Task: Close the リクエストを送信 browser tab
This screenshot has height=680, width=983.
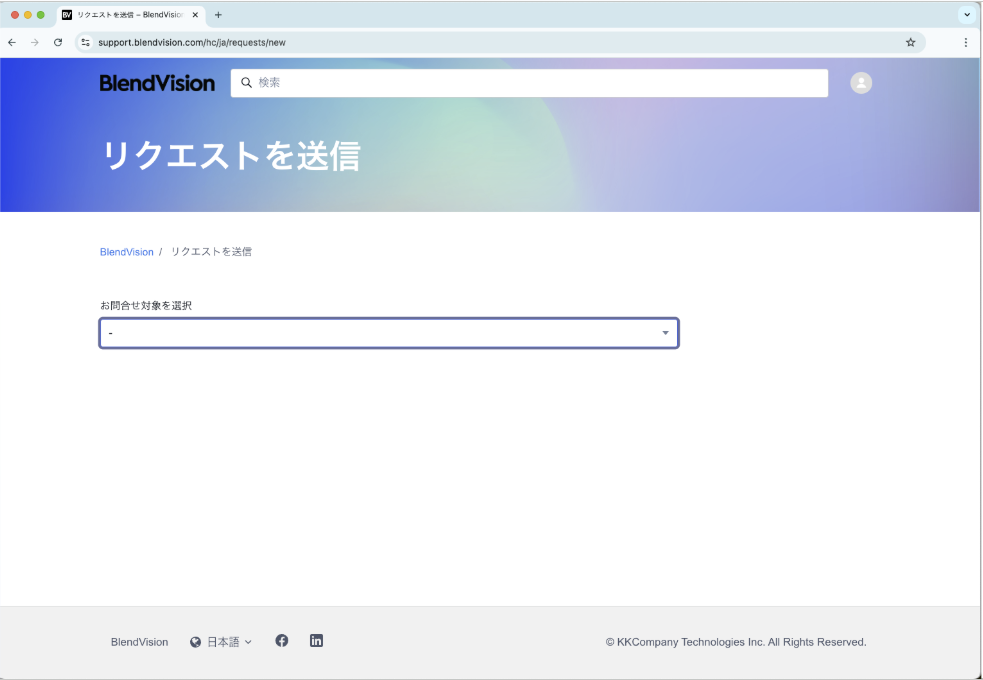Action: [195, 15]
